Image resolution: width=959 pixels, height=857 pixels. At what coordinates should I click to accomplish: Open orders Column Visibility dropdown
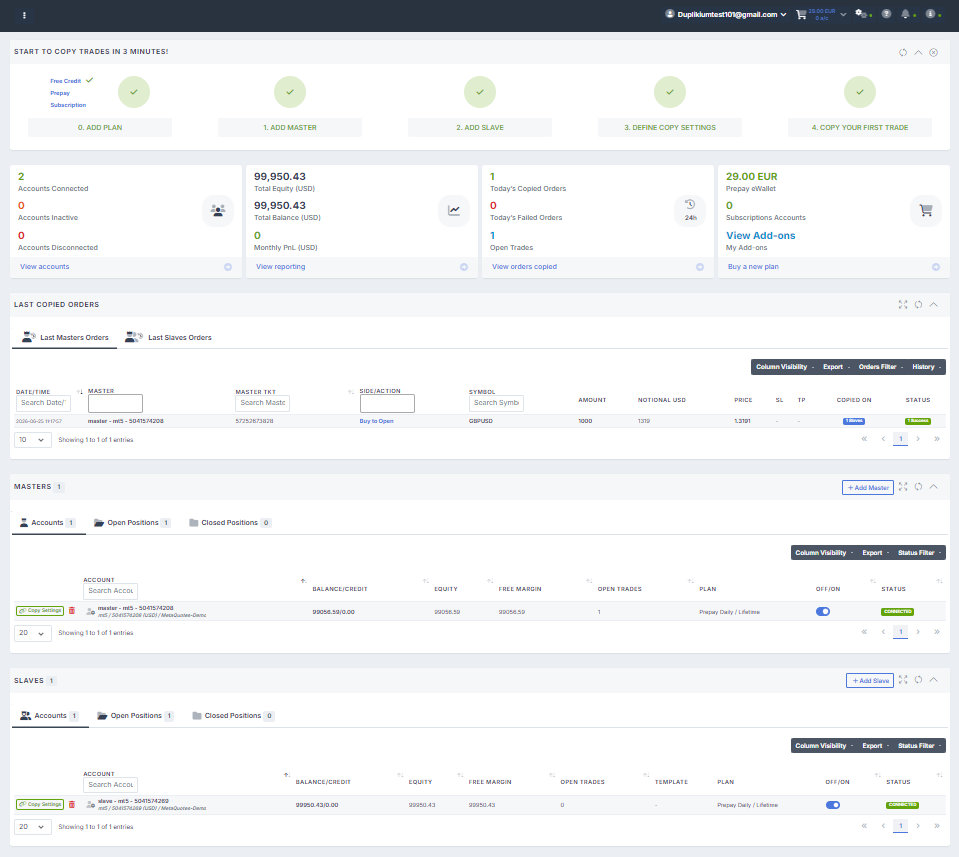pyautogui.click(x=785, y=367)
